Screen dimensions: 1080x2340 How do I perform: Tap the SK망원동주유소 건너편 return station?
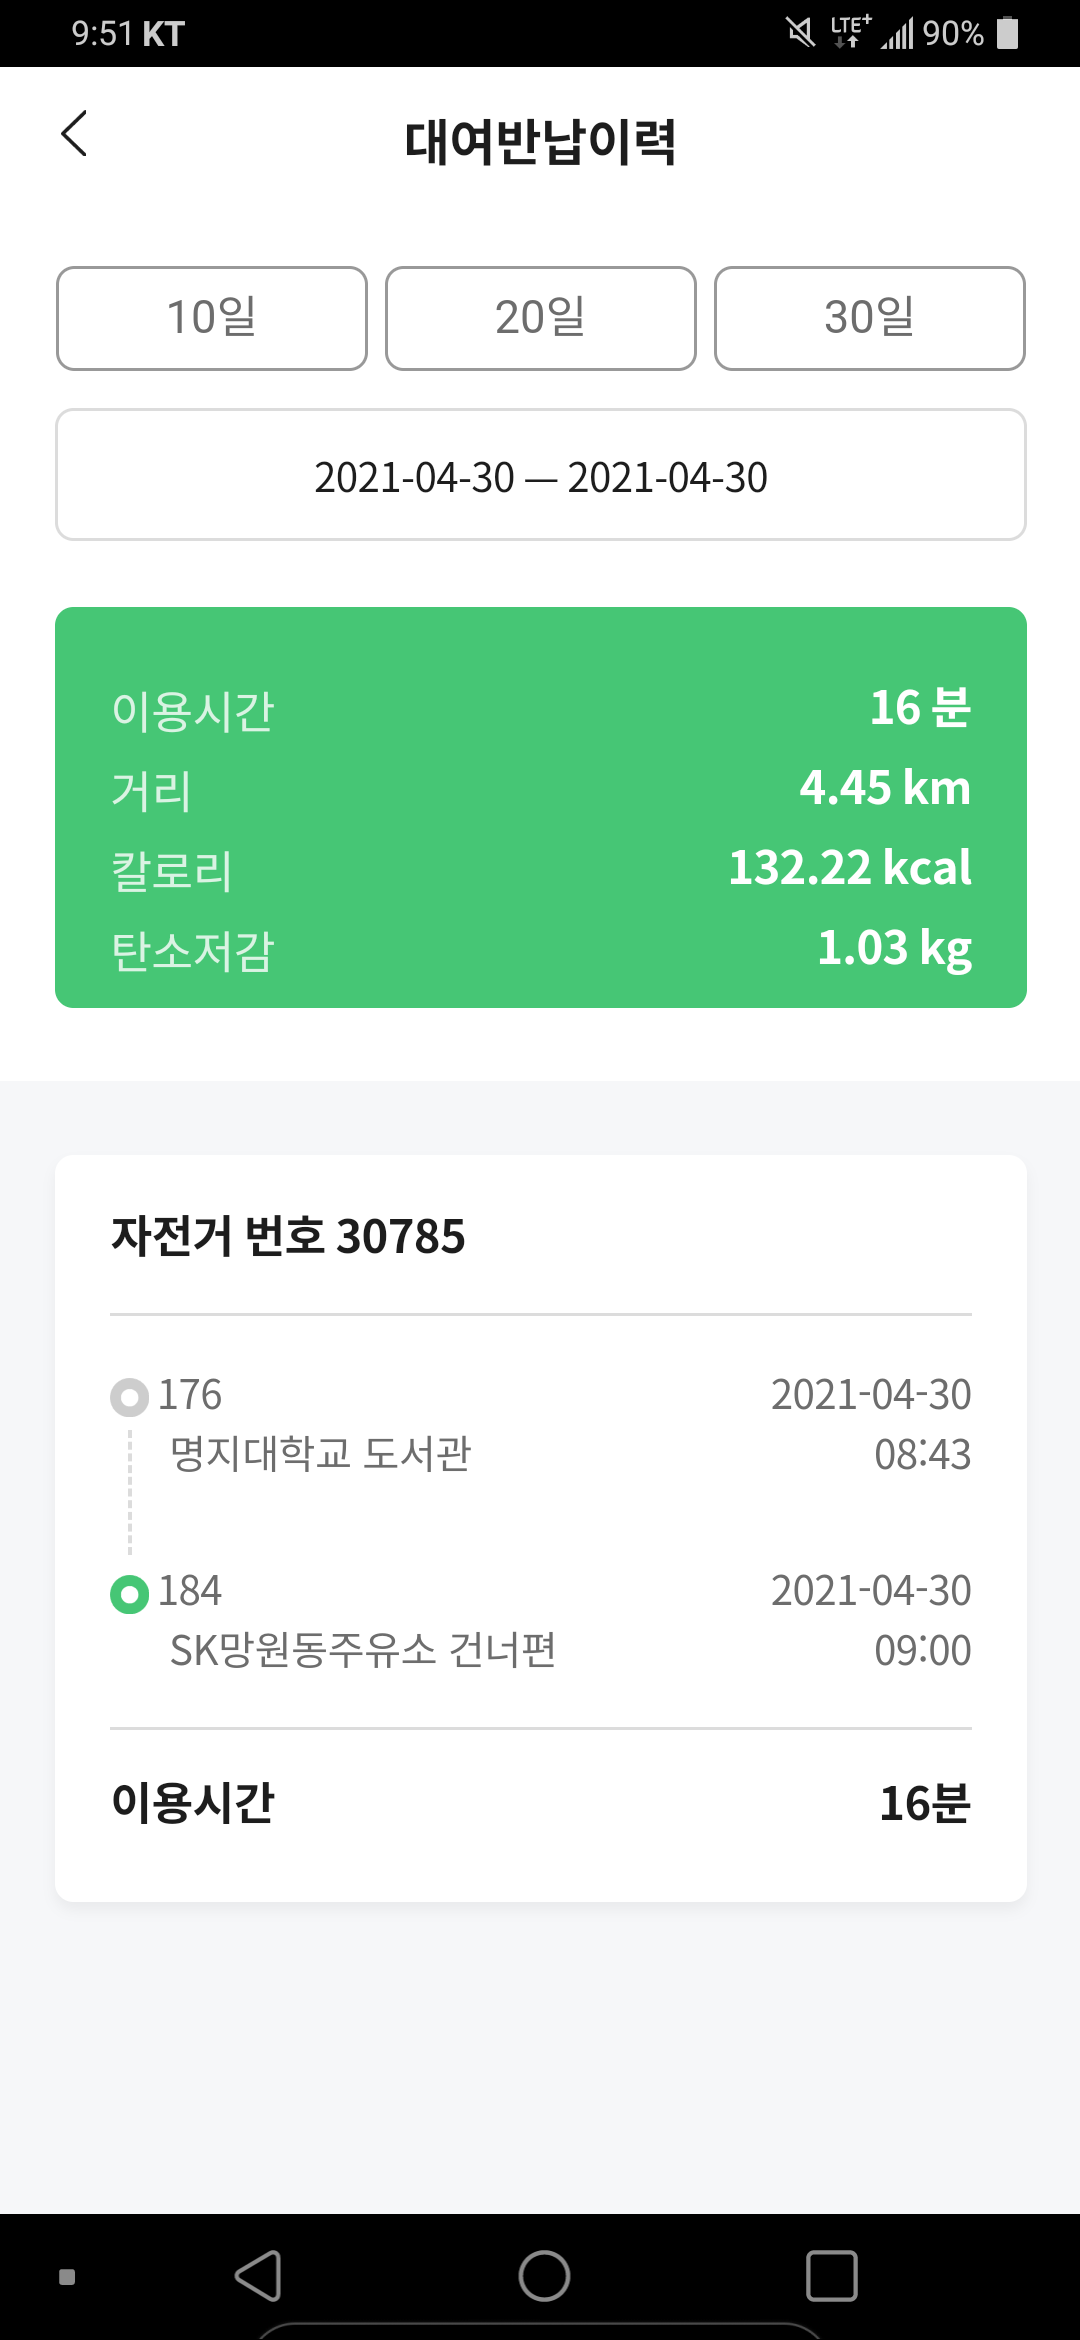click(x=363, y=1650)
